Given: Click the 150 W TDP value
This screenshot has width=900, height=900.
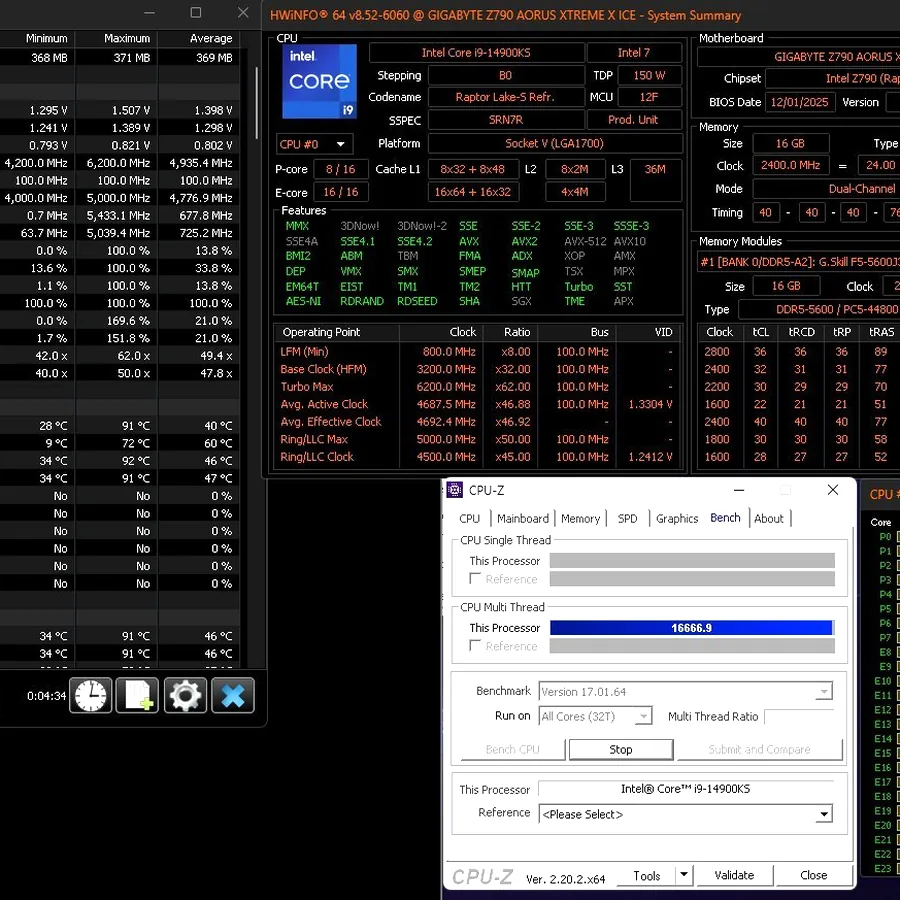Looking at the screenshot, I should [649, 75].
